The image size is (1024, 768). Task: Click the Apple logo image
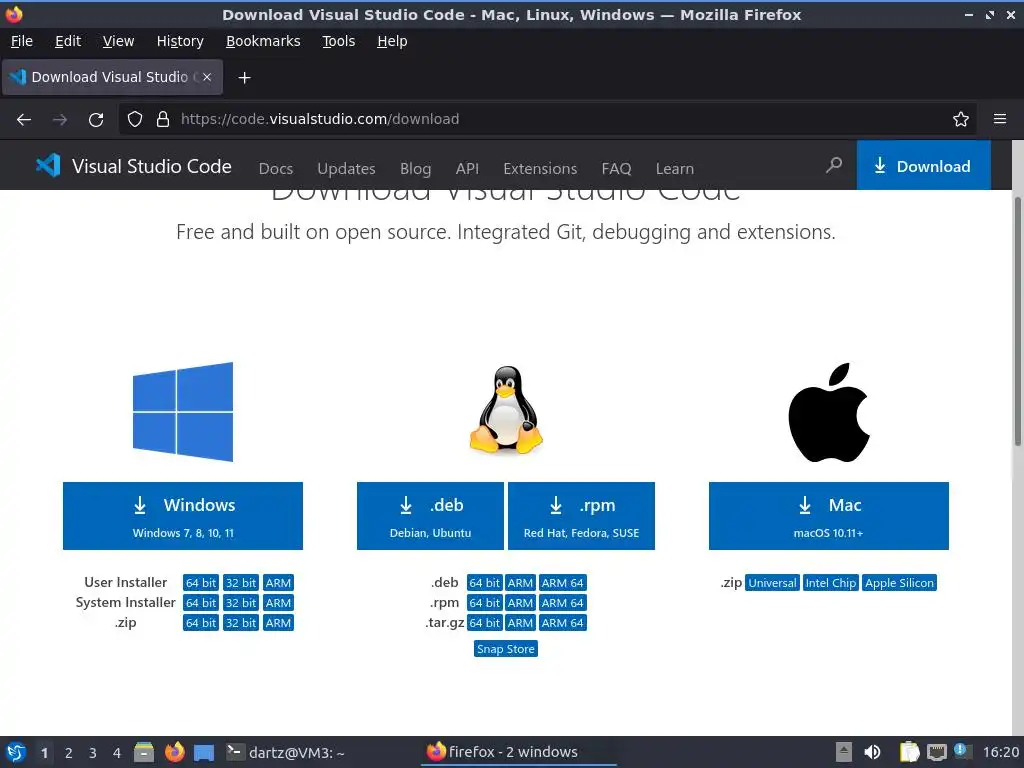coord(829,412)
